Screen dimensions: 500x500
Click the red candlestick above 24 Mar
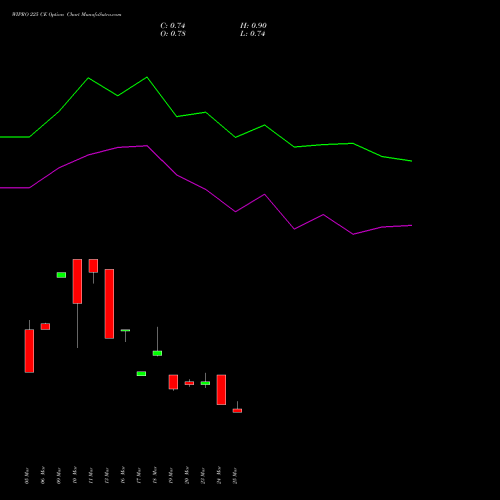click(221, 390)
